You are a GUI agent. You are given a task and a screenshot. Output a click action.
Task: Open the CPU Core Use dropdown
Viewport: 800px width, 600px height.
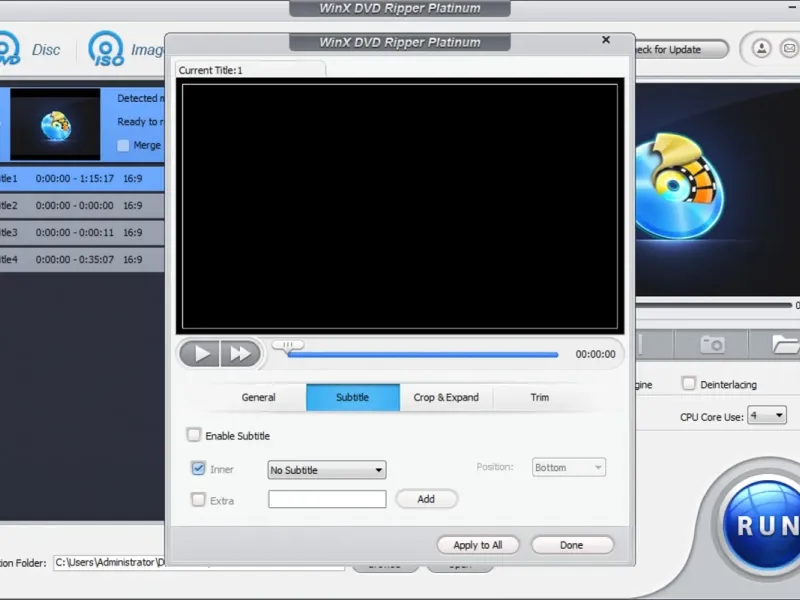coord(766,415)
